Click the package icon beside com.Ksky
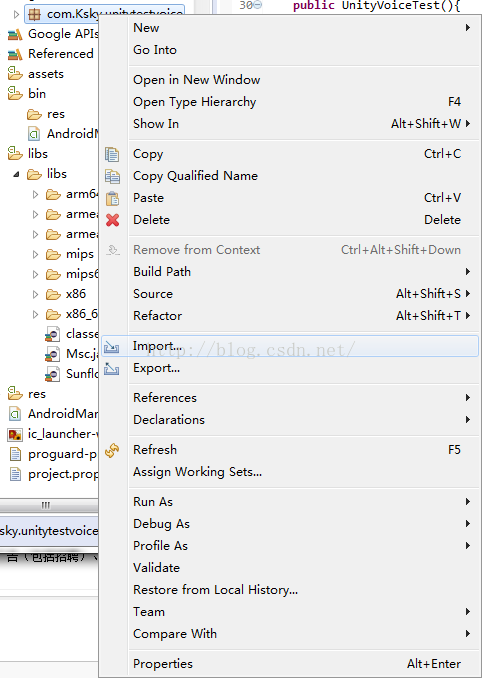The image size is (482, 678). coord(34,14)
